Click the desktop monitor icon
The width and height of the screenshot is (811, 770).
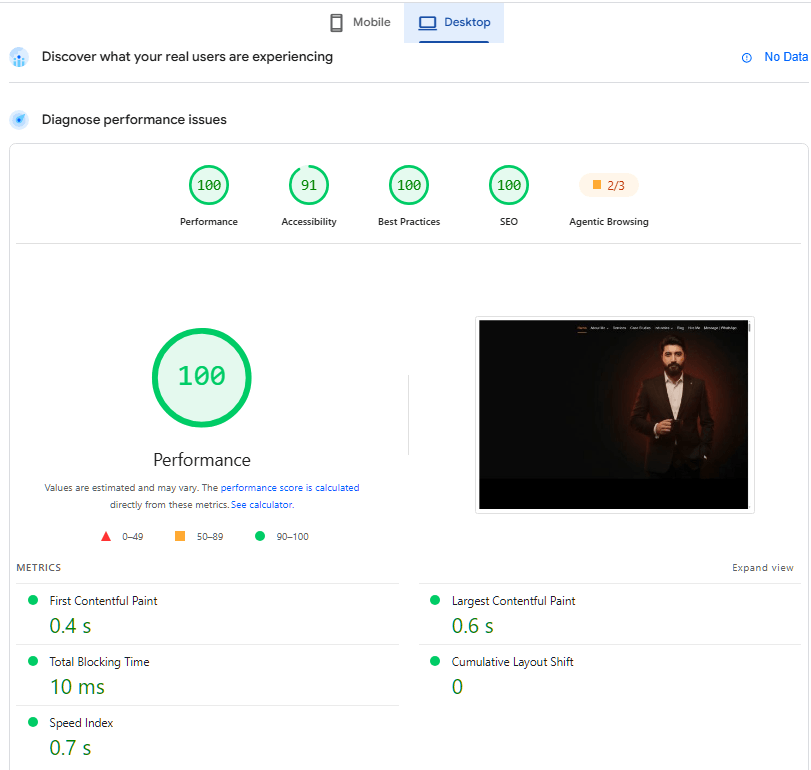427,23
